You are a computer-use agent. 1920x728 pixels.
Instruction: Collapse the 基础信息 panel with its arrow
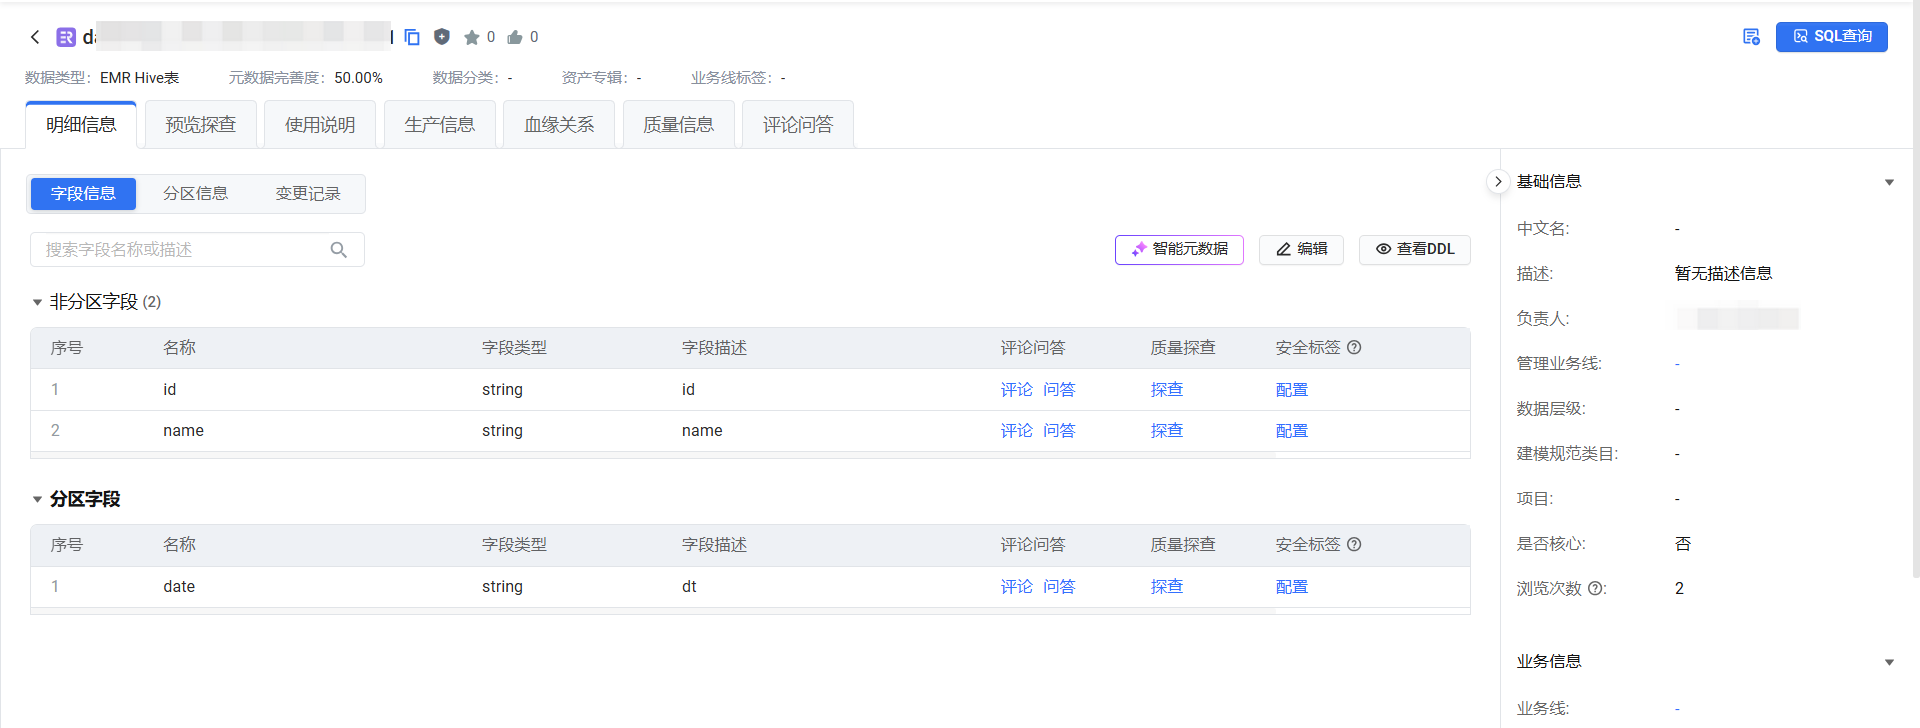[x=1889, y=182]
